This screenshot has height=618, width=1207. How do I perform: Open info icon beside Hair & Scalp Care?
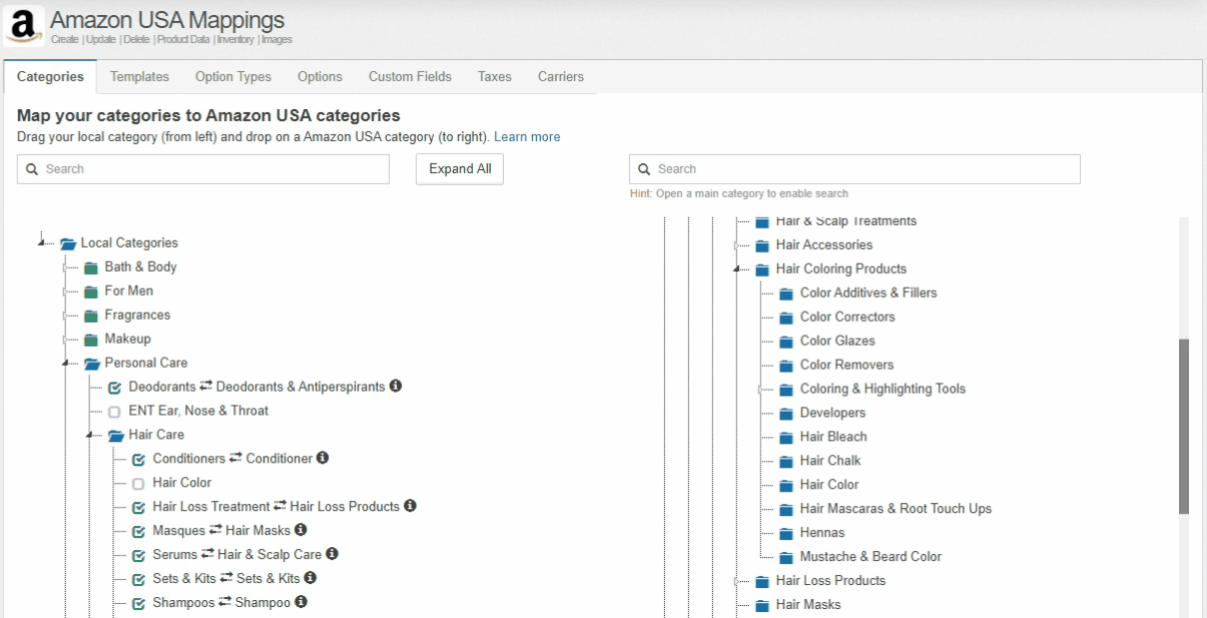coord(332,554)
